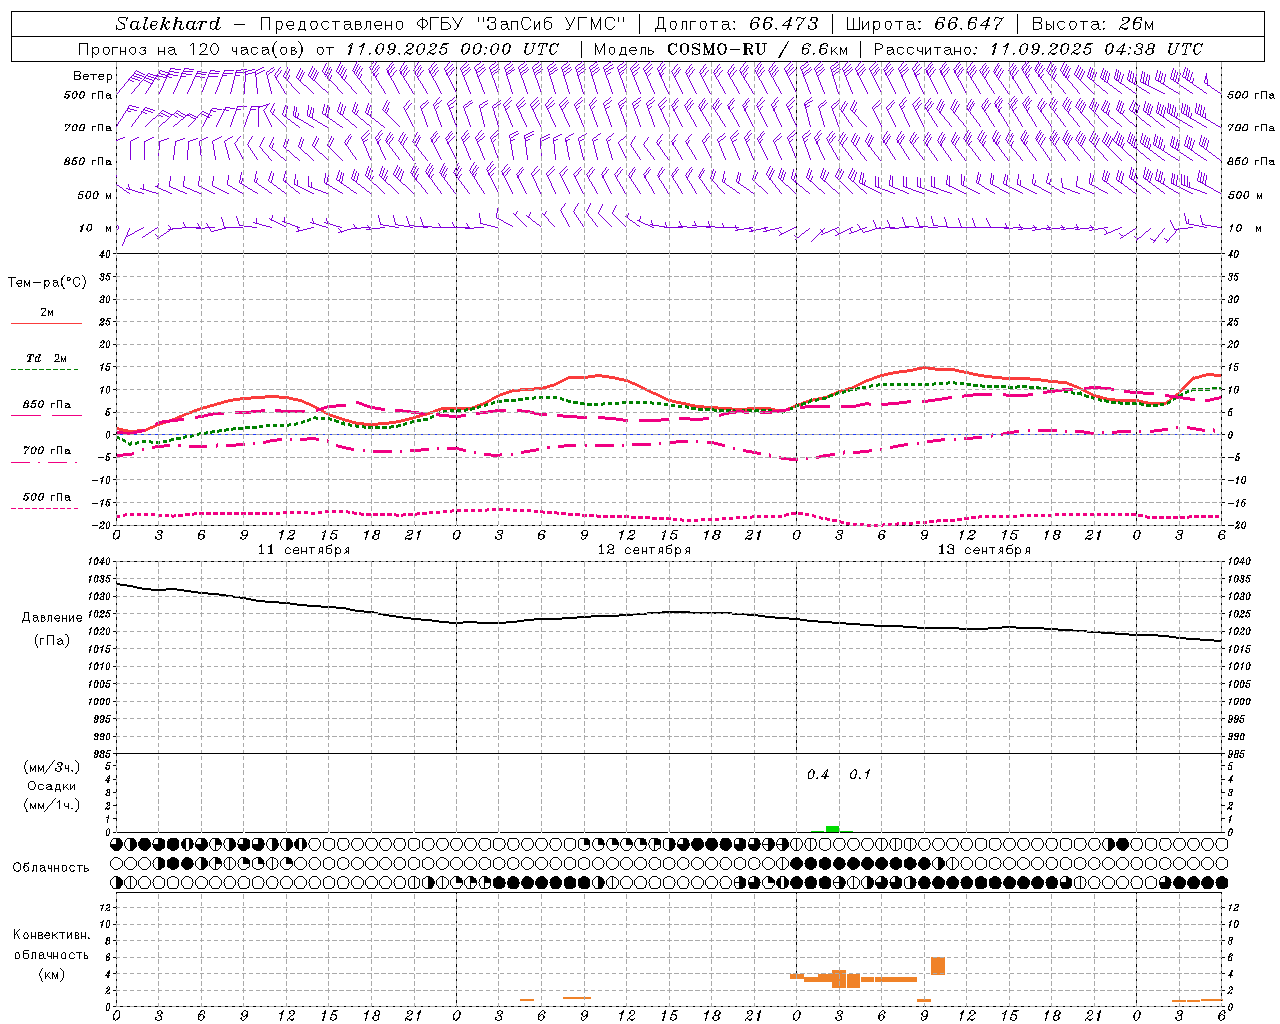
Task: Click the 'Давление' pressure label
Action: tap(51, 618)
